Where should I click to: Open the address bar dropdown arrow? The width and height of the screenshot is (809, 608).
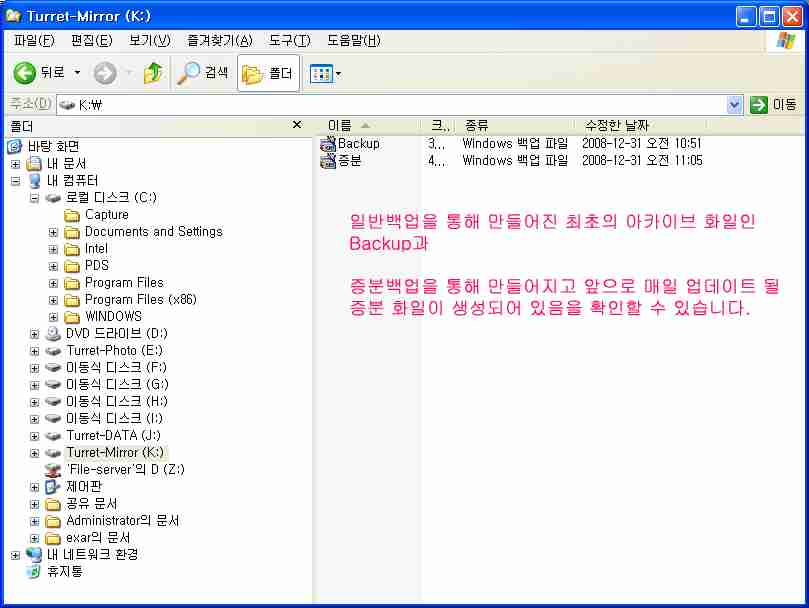tap(734, 104)
